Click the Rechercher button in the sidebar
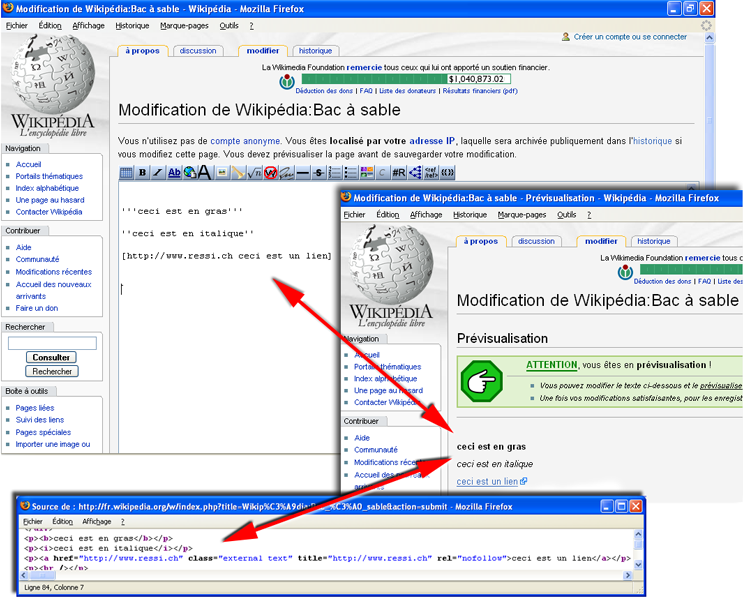The width and height of the screenshot is (743, 600). [52, 372]
